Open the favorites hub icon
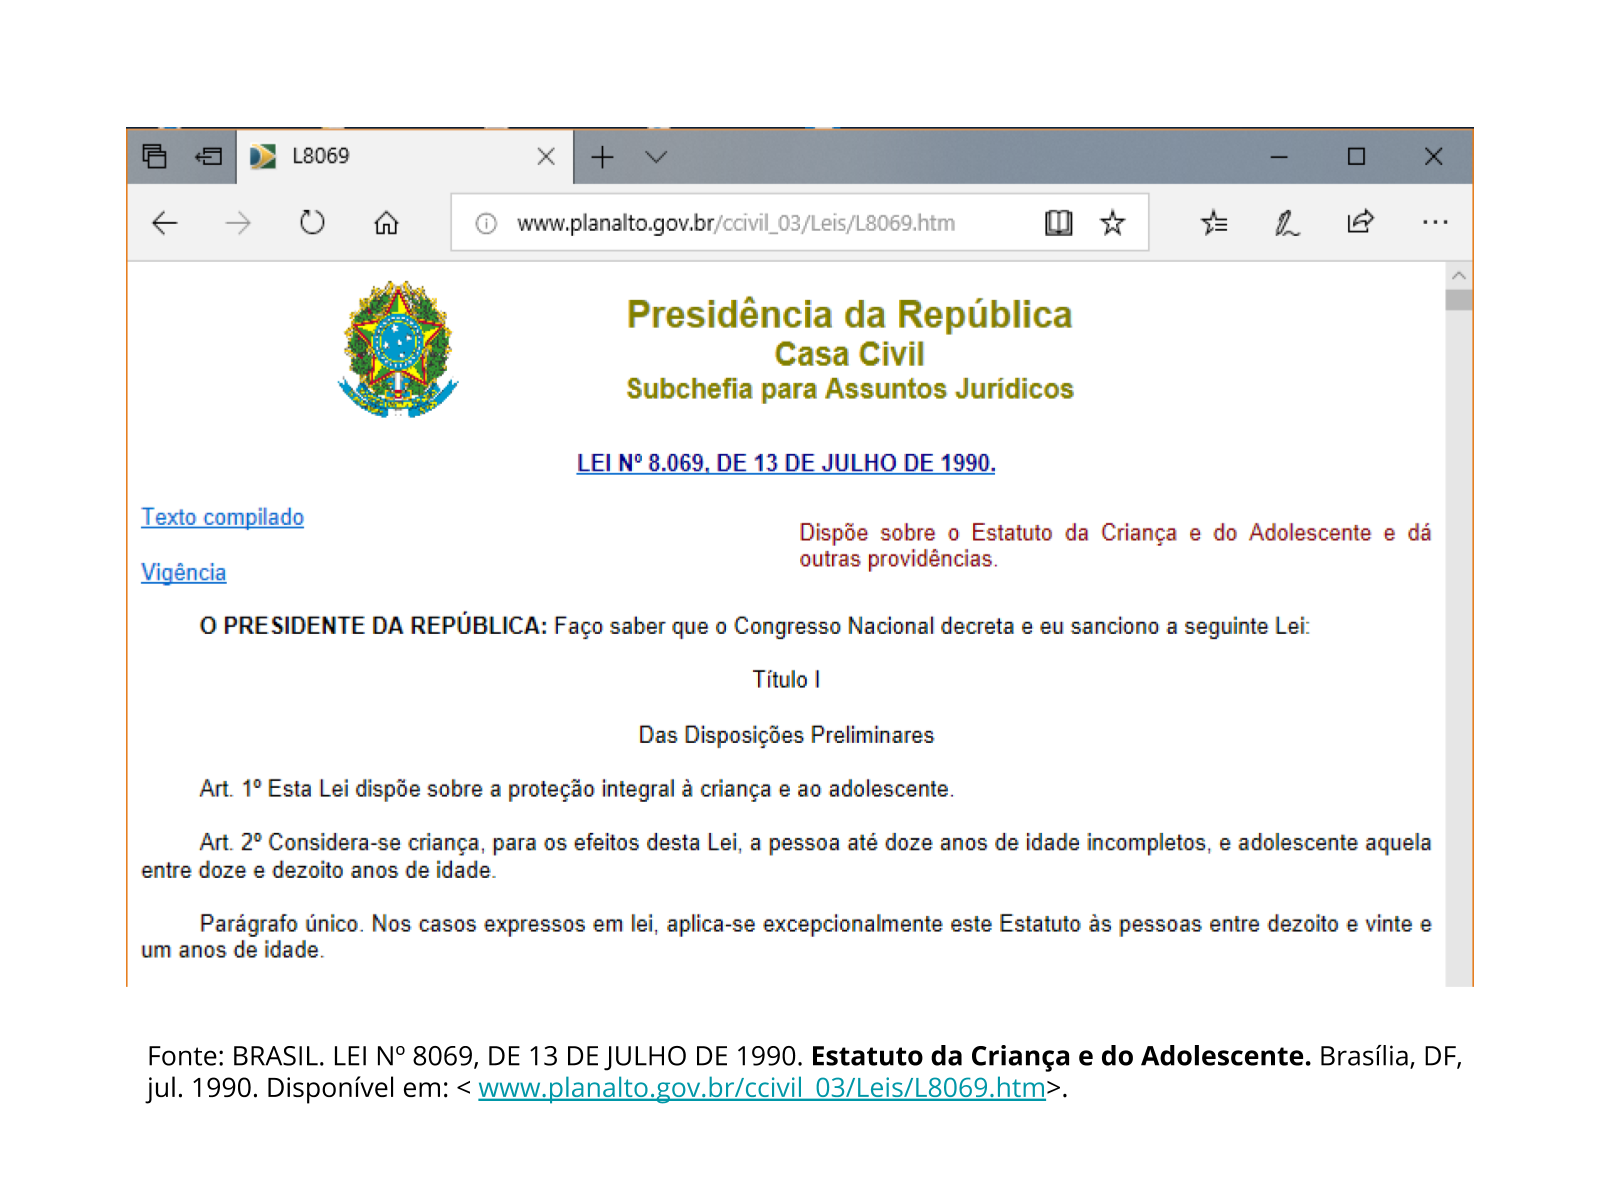Viewport: 1600px width, 1200px height. 1214,223
